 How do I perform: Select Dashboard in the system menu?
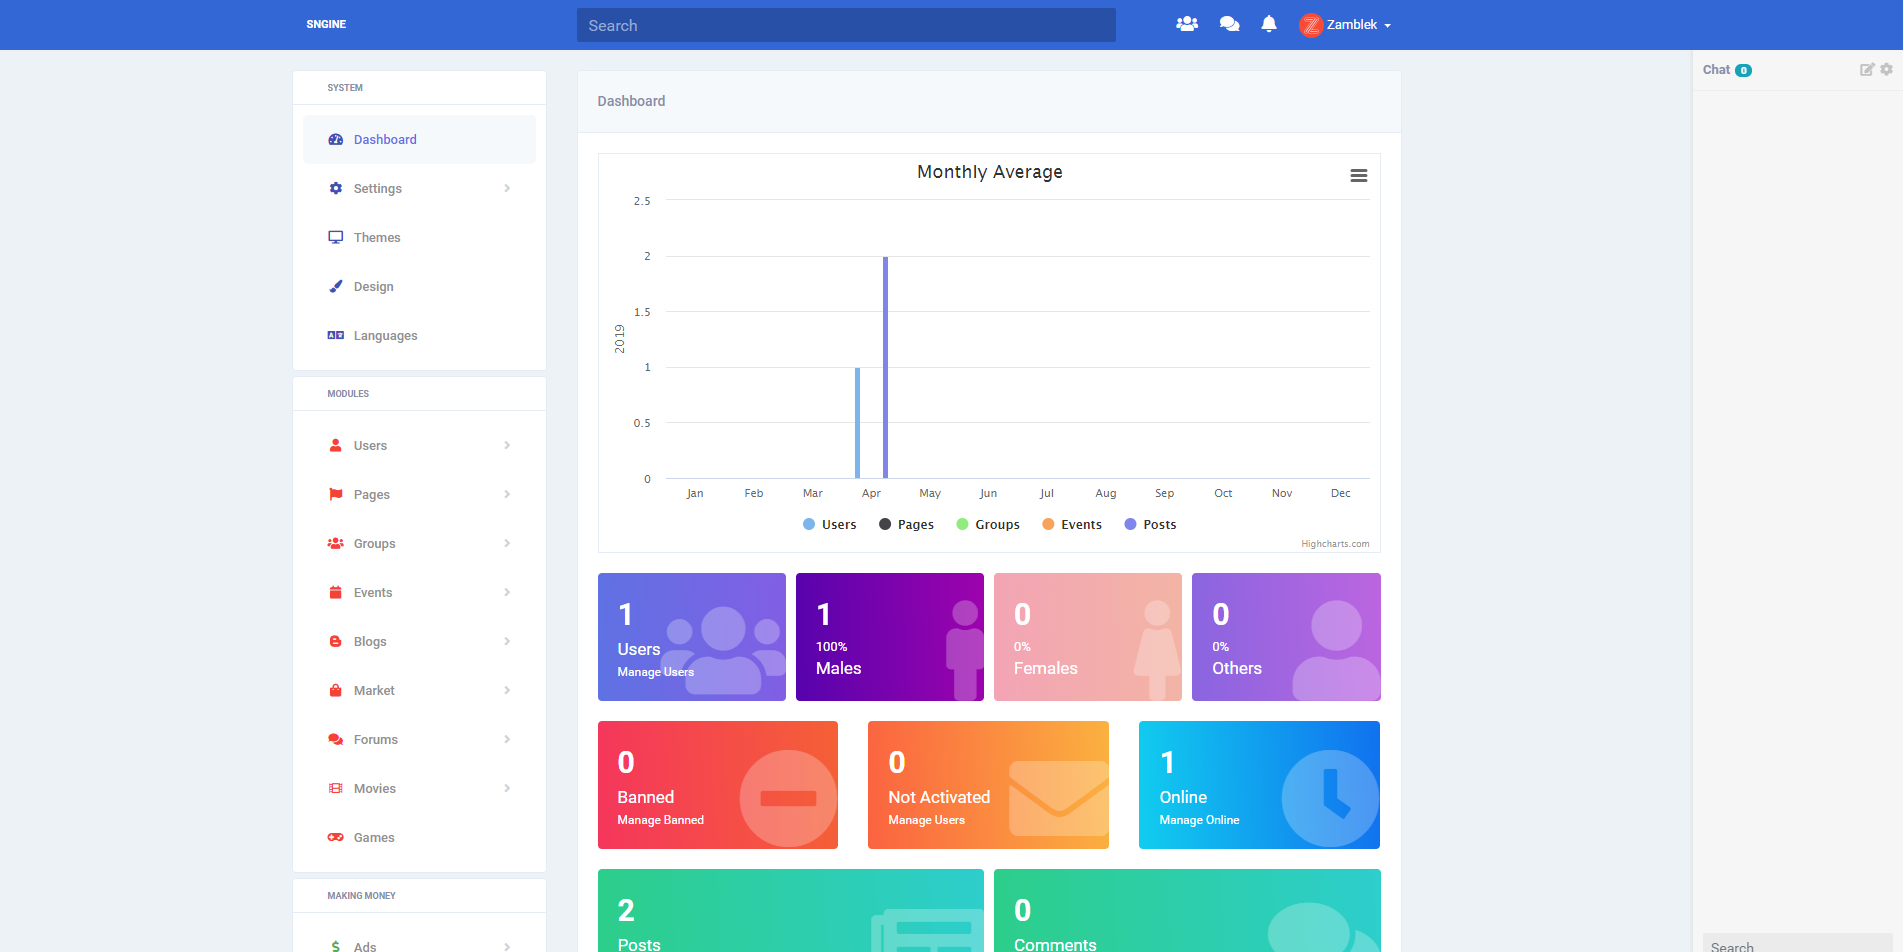pos(419,140)
